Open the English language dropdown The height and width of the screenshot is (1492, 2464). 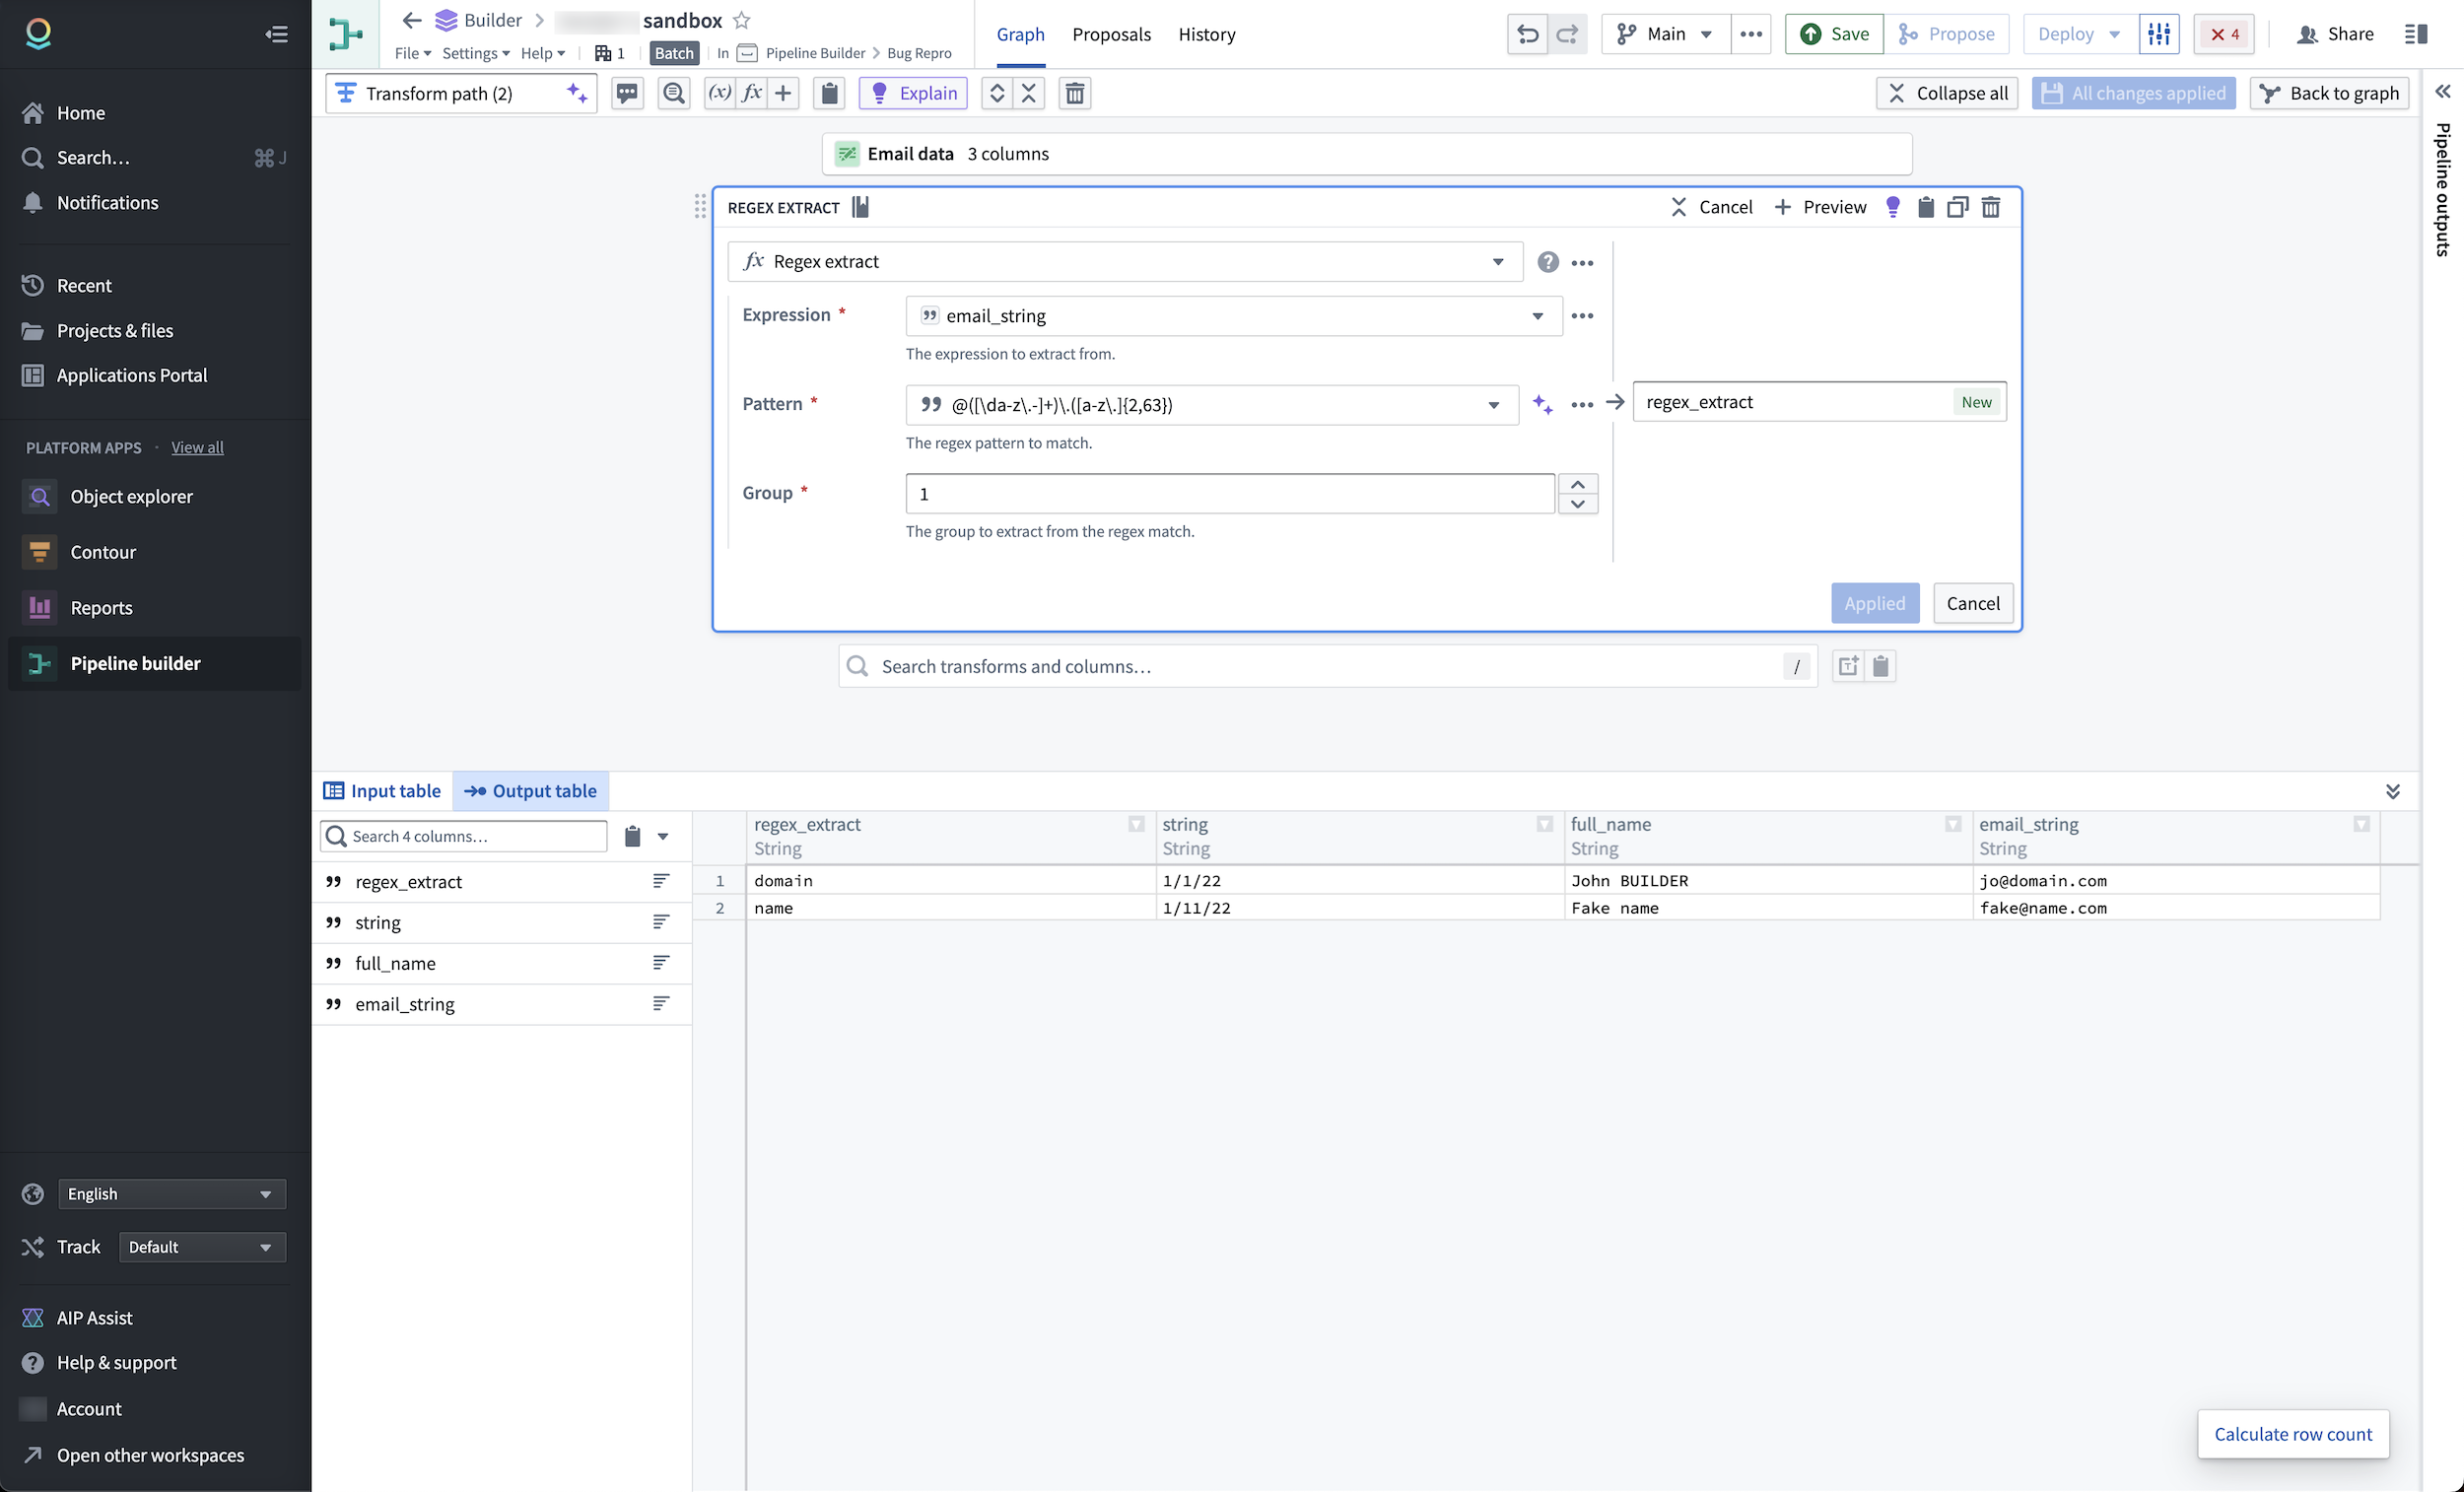(x=172, y=1194)
